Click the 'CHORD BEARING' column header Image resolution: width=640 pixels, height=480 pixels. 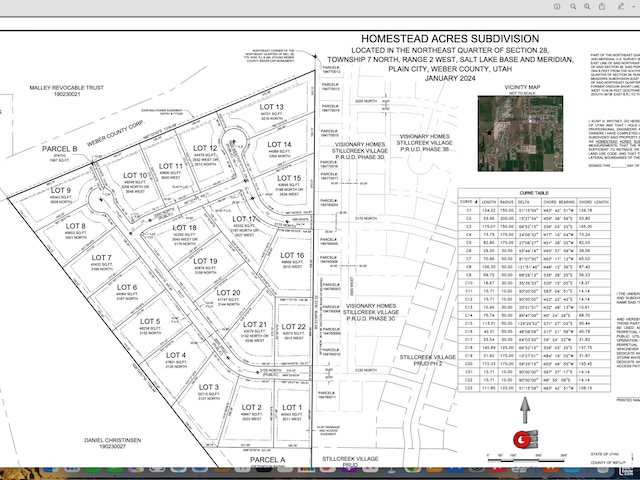tap(559, 202)
